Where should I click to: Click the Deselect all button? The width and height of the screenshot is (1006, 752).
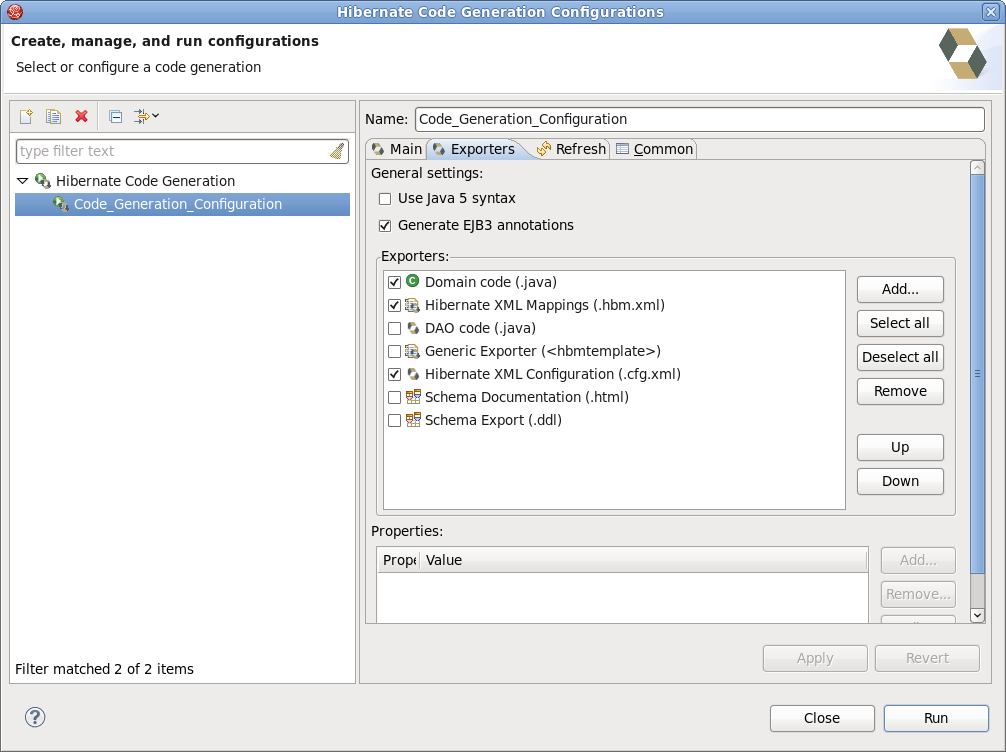click(x=899, y=357)
